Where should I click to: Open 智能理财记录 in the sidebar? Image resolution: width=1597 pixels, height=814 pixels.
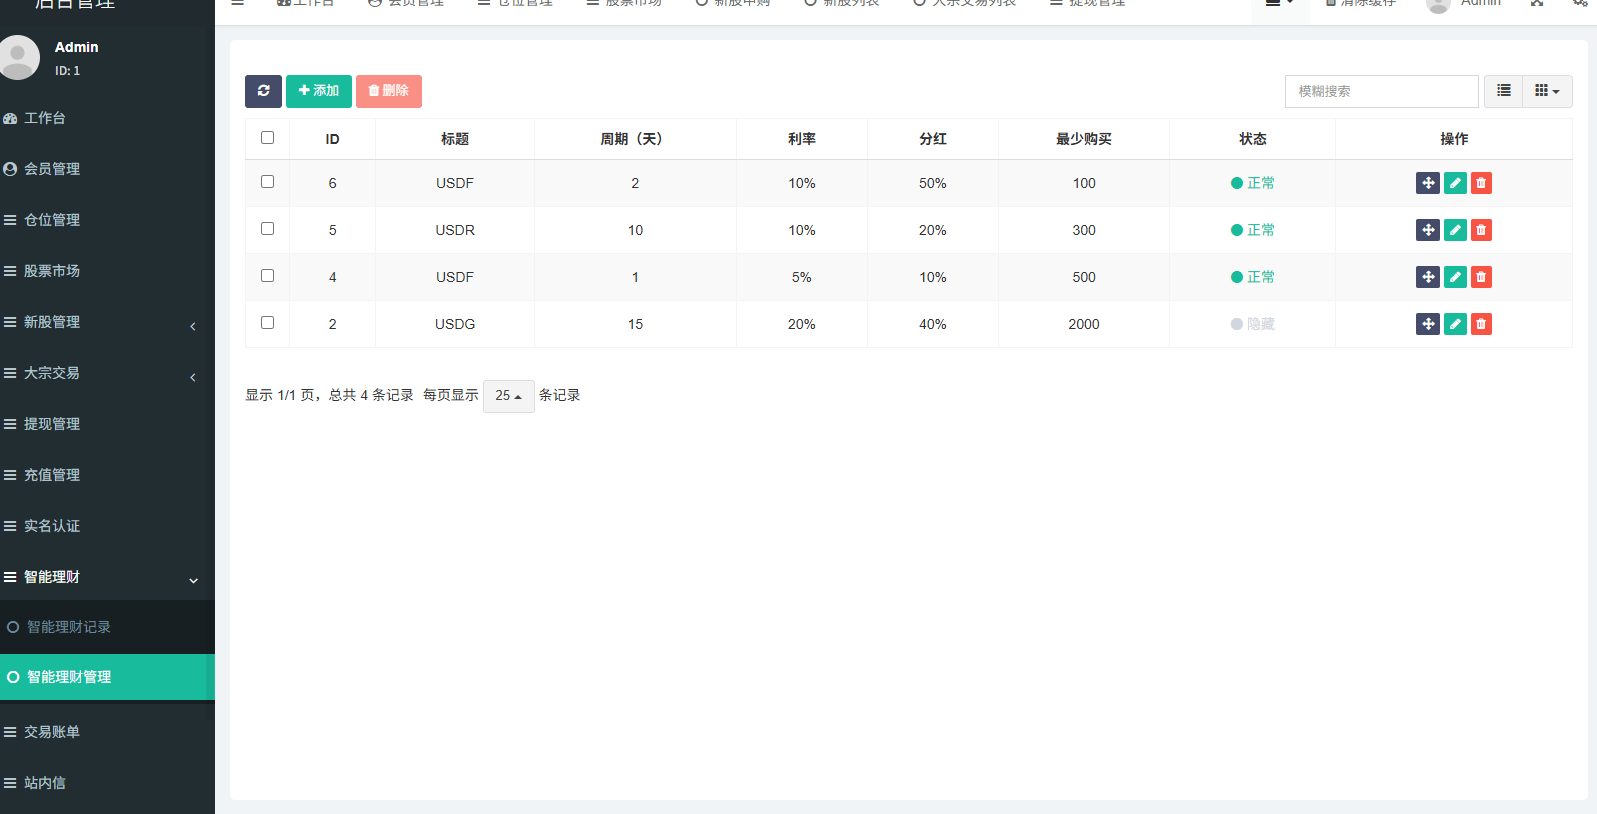pos(69,627)
